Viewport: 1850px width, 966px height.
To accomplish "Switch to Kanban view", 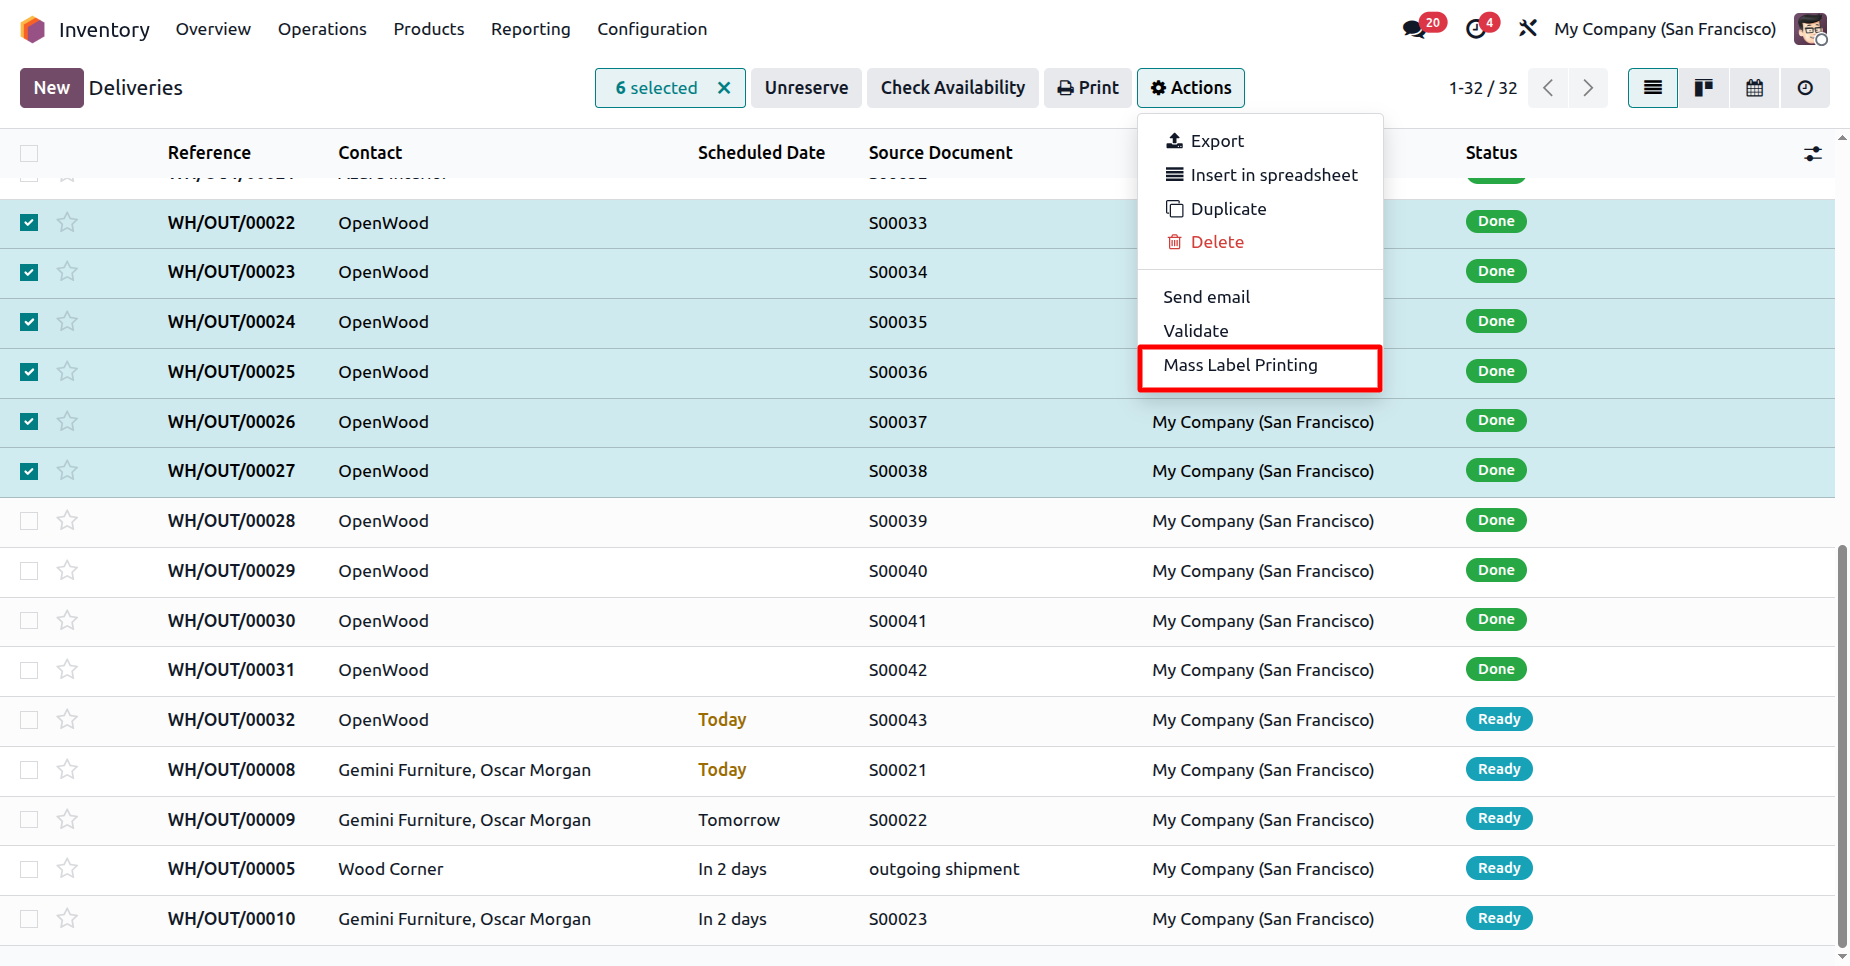I will [x=1703, y=88].
